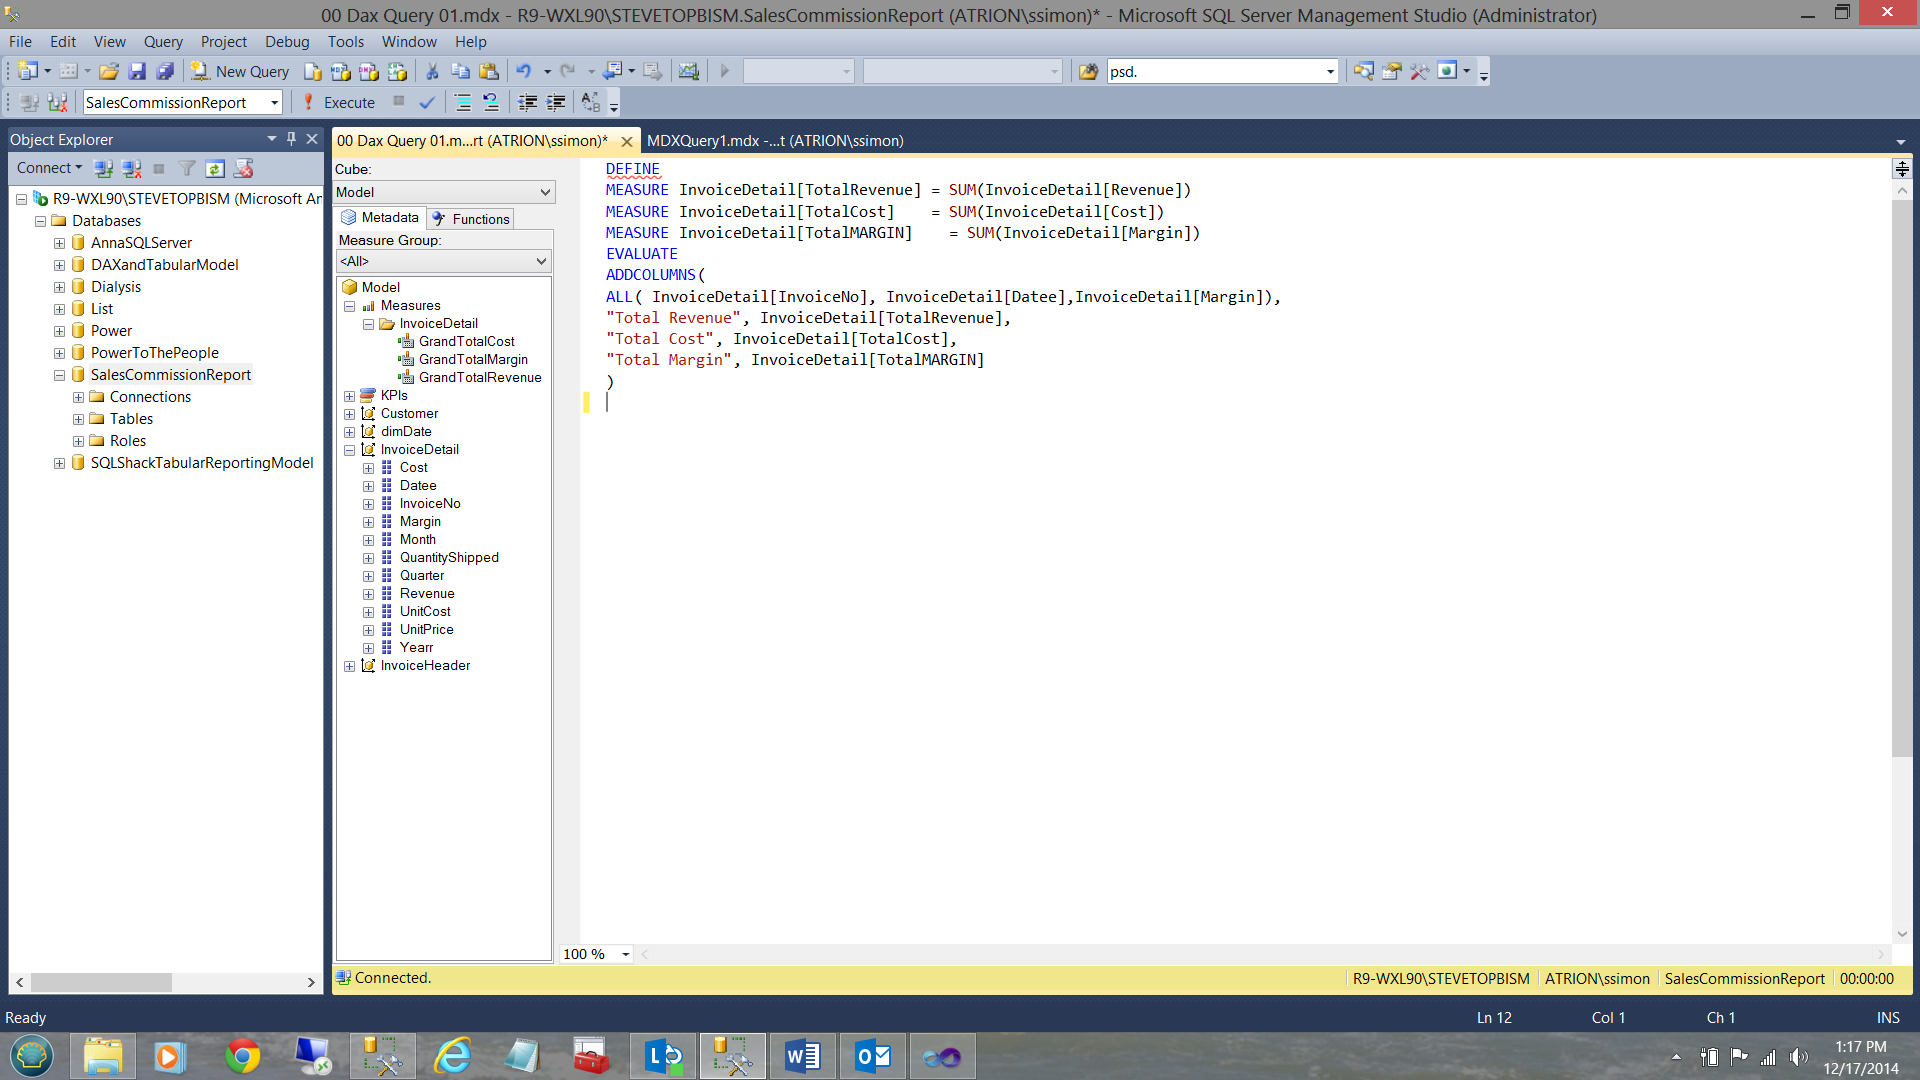Refresh the Object Explorer tree
The width and height of the screenshot is (1920, 1080).
215,168
